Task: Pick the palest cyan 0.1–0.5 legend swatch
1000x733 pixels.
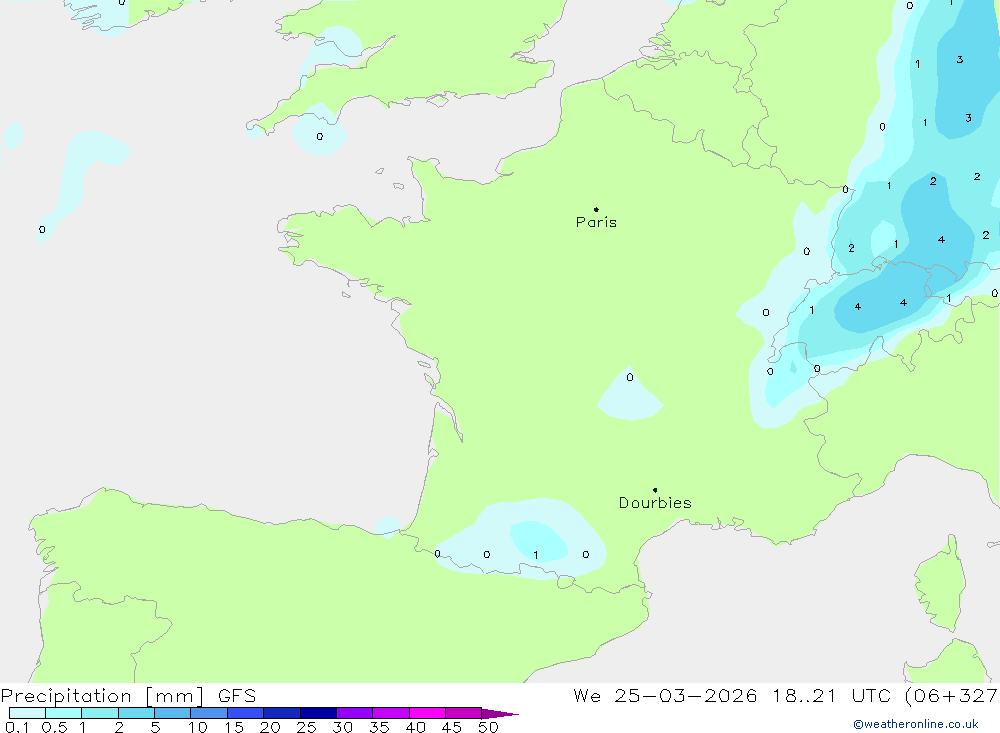Action: 27,713
